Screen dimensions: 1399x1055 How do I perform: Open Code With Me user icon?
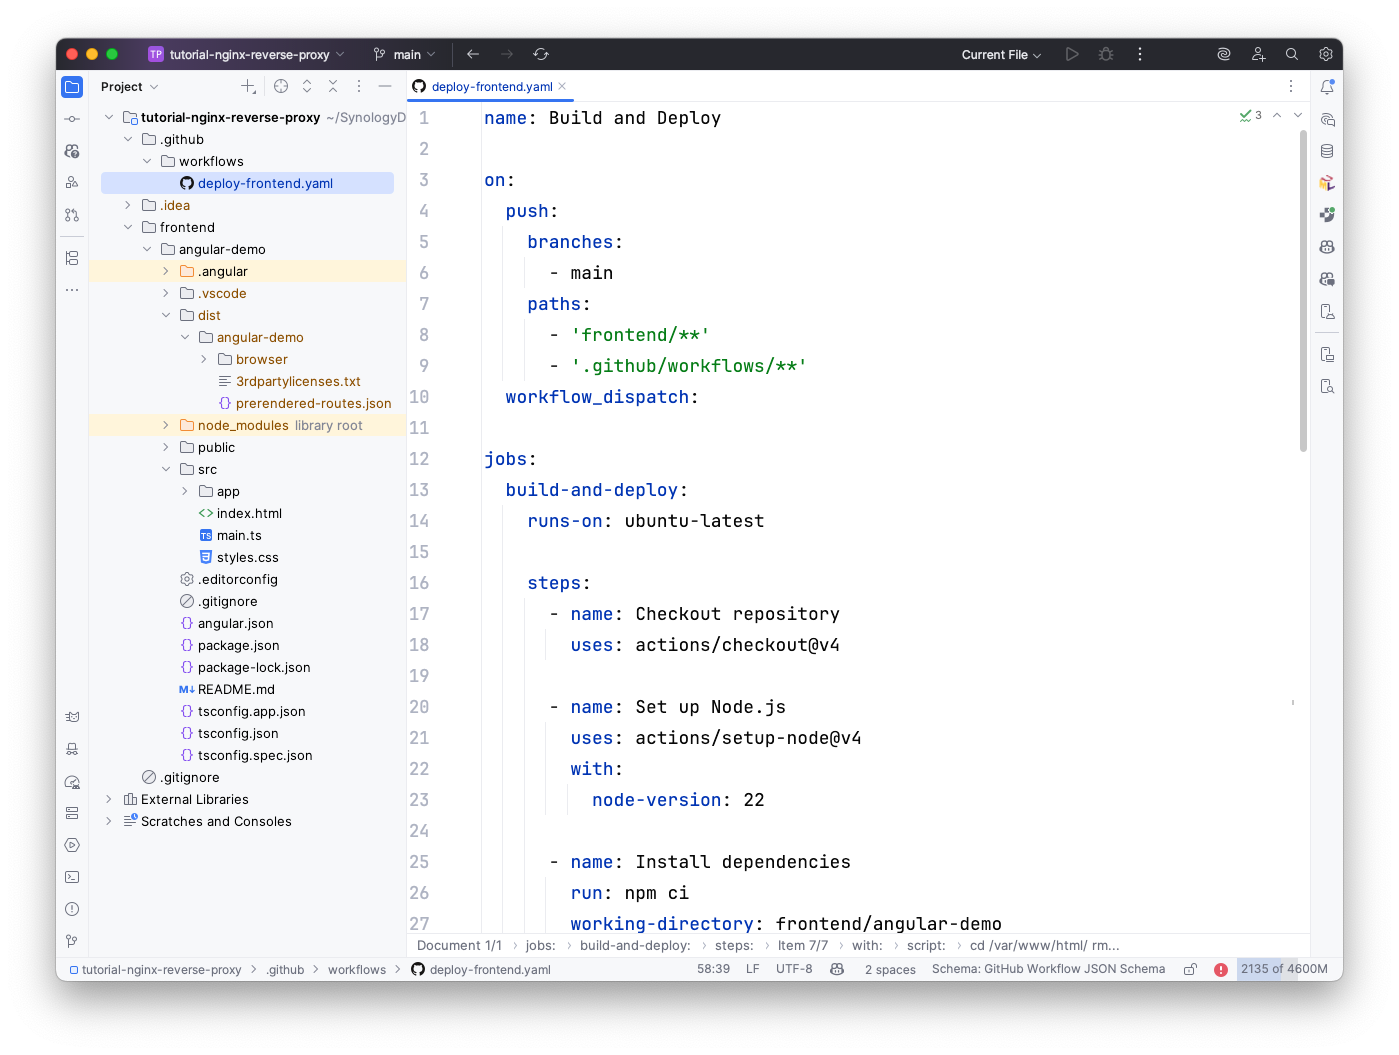point(1258,54)
